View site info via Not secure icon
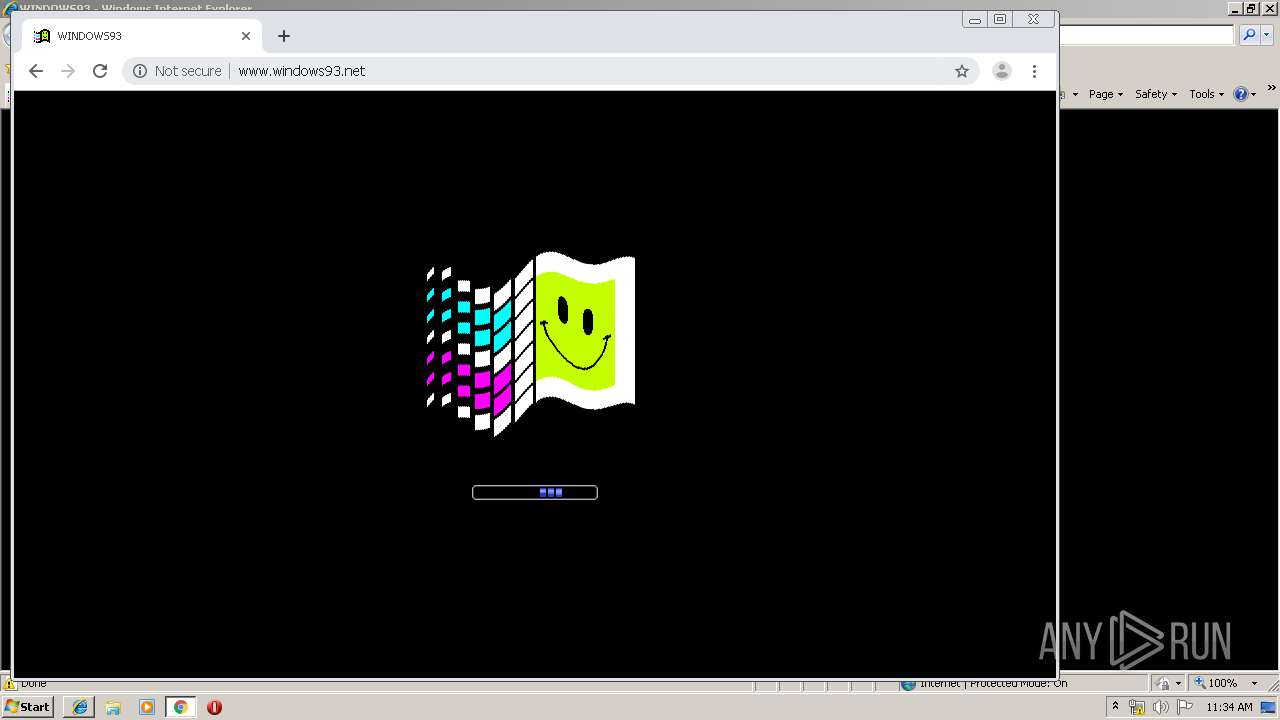 pos(140,71)
